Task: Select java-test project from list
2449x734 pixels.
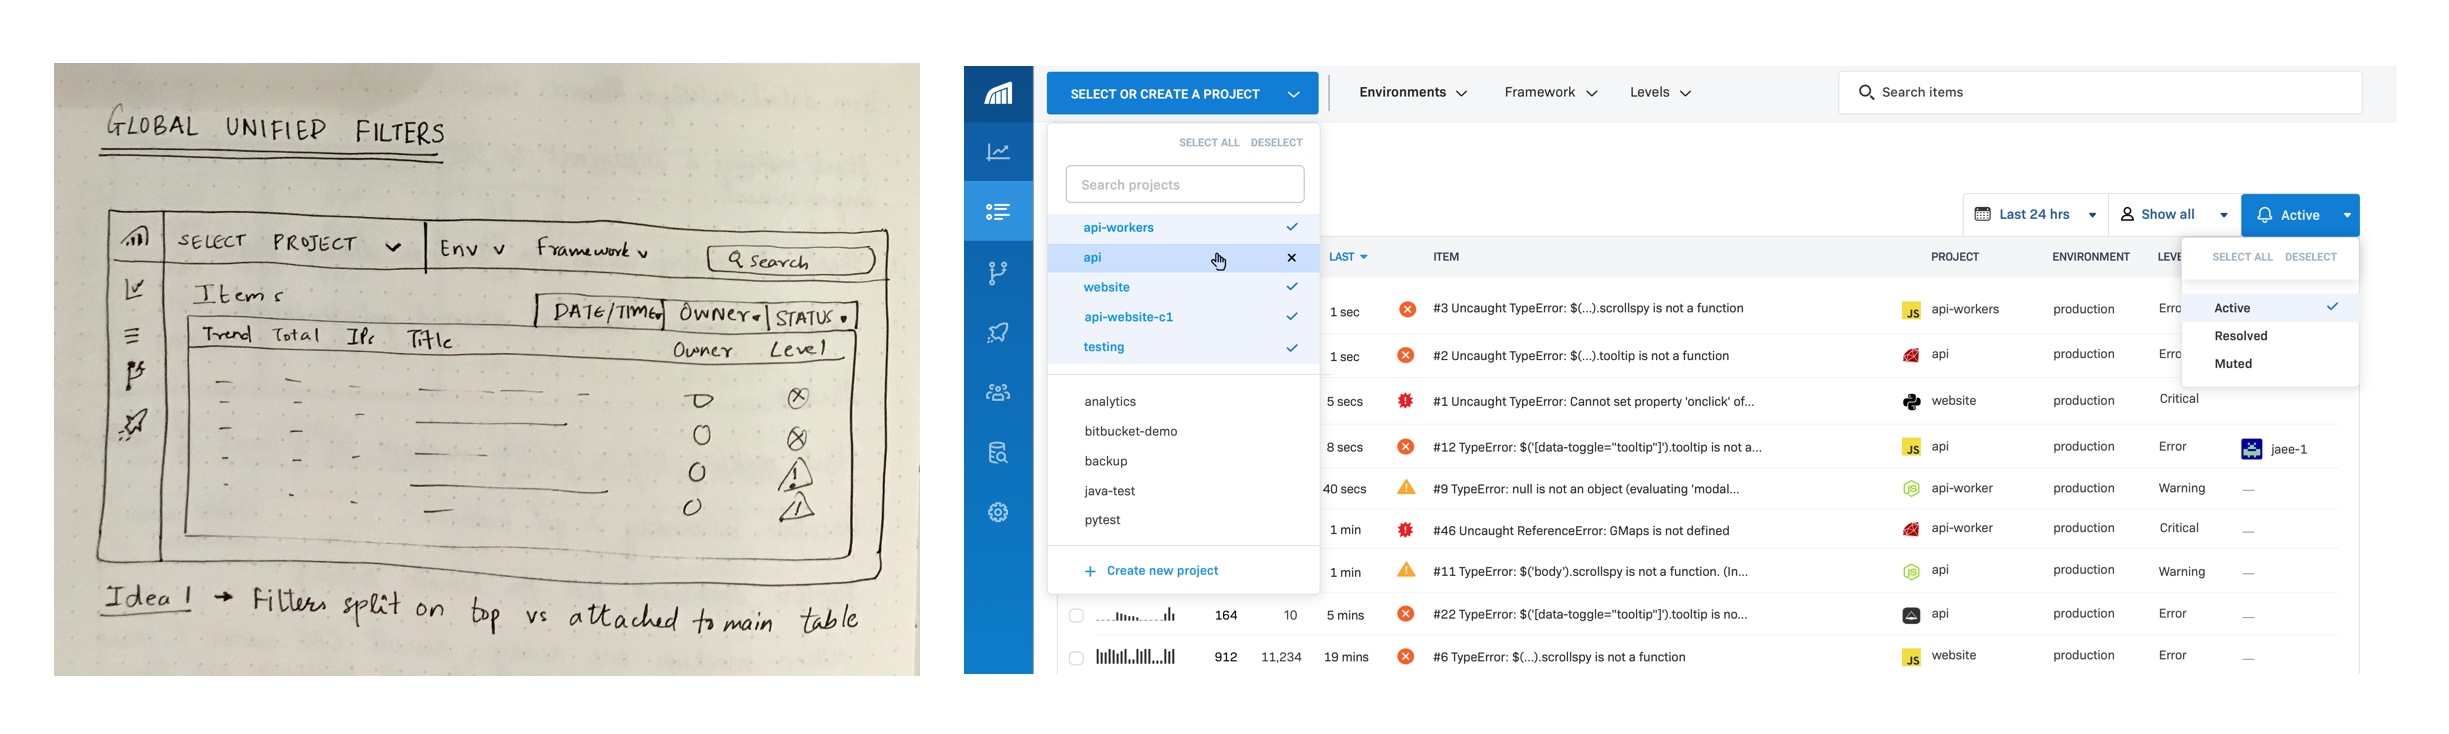Action: tap(1110, 492)
